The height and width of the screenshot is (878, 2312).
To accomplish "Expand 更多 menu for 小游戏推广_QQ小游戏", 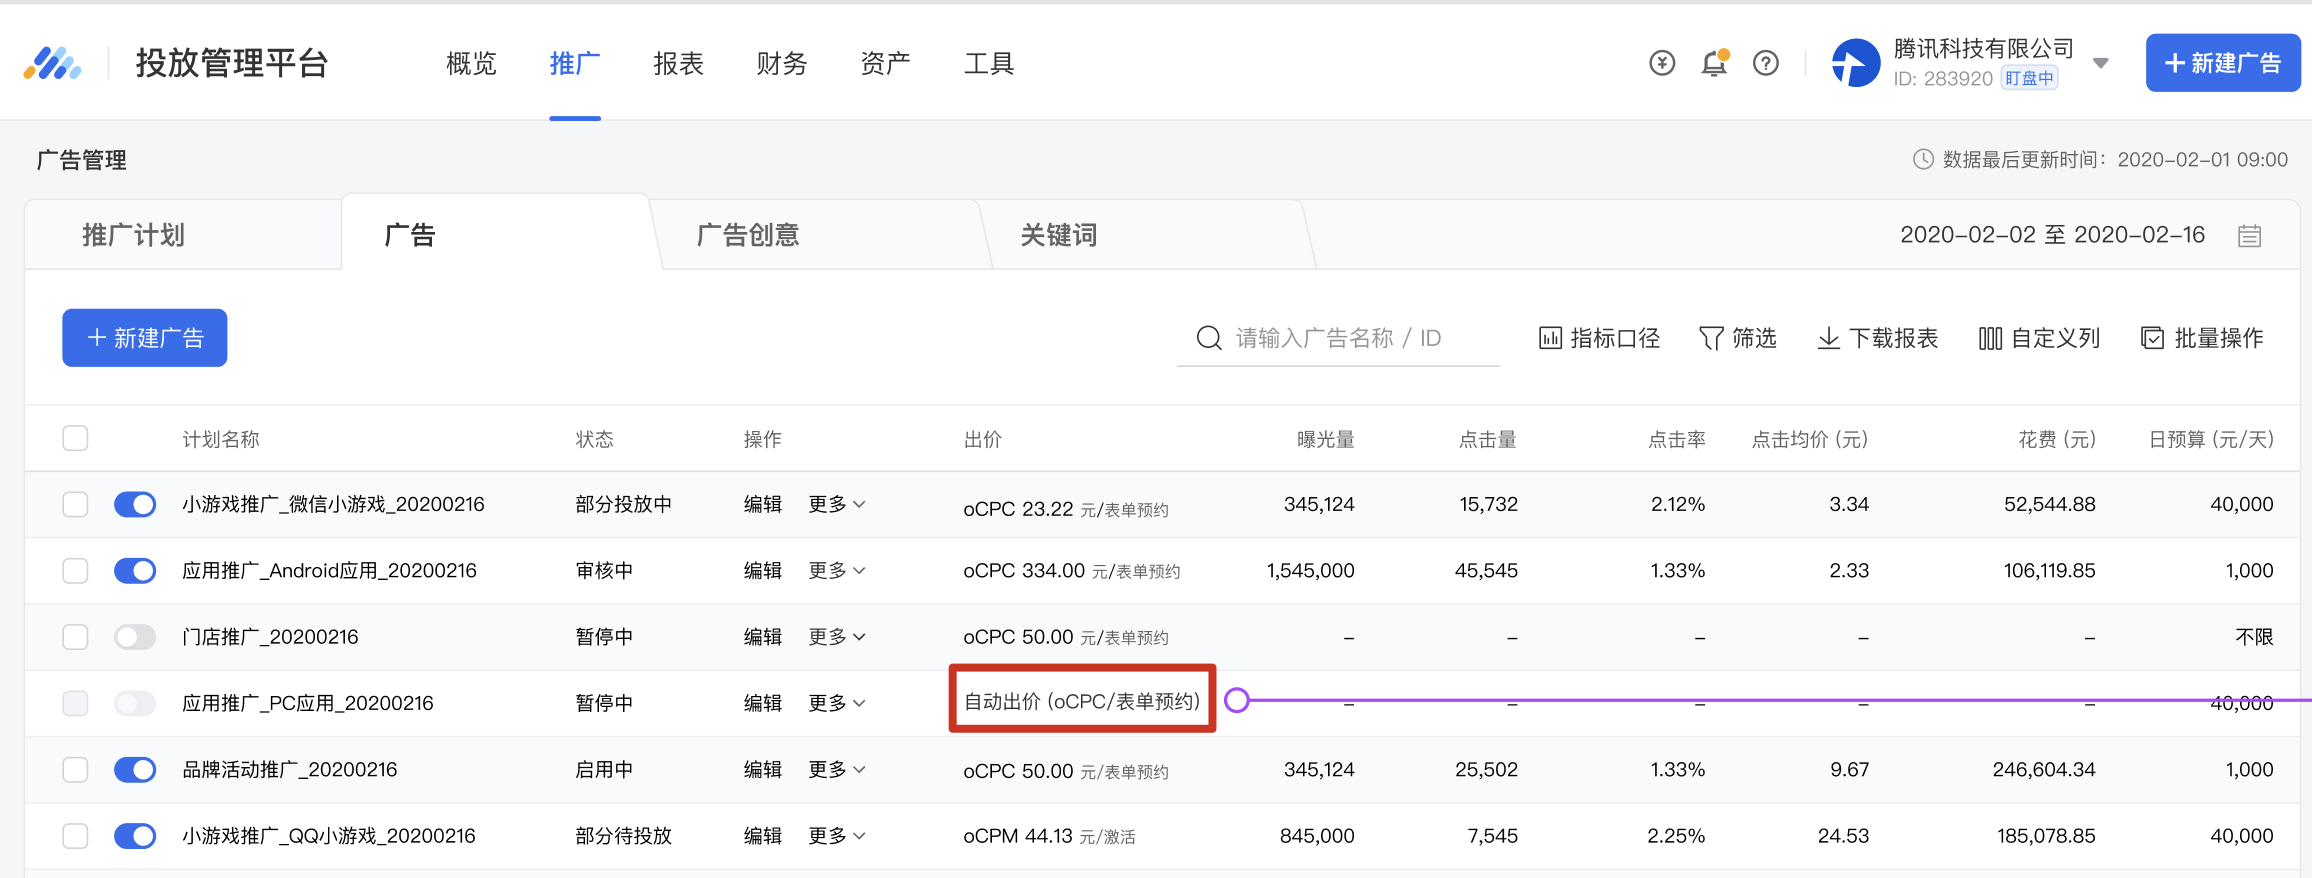I will pyautogui.click(x=837, y=835).
